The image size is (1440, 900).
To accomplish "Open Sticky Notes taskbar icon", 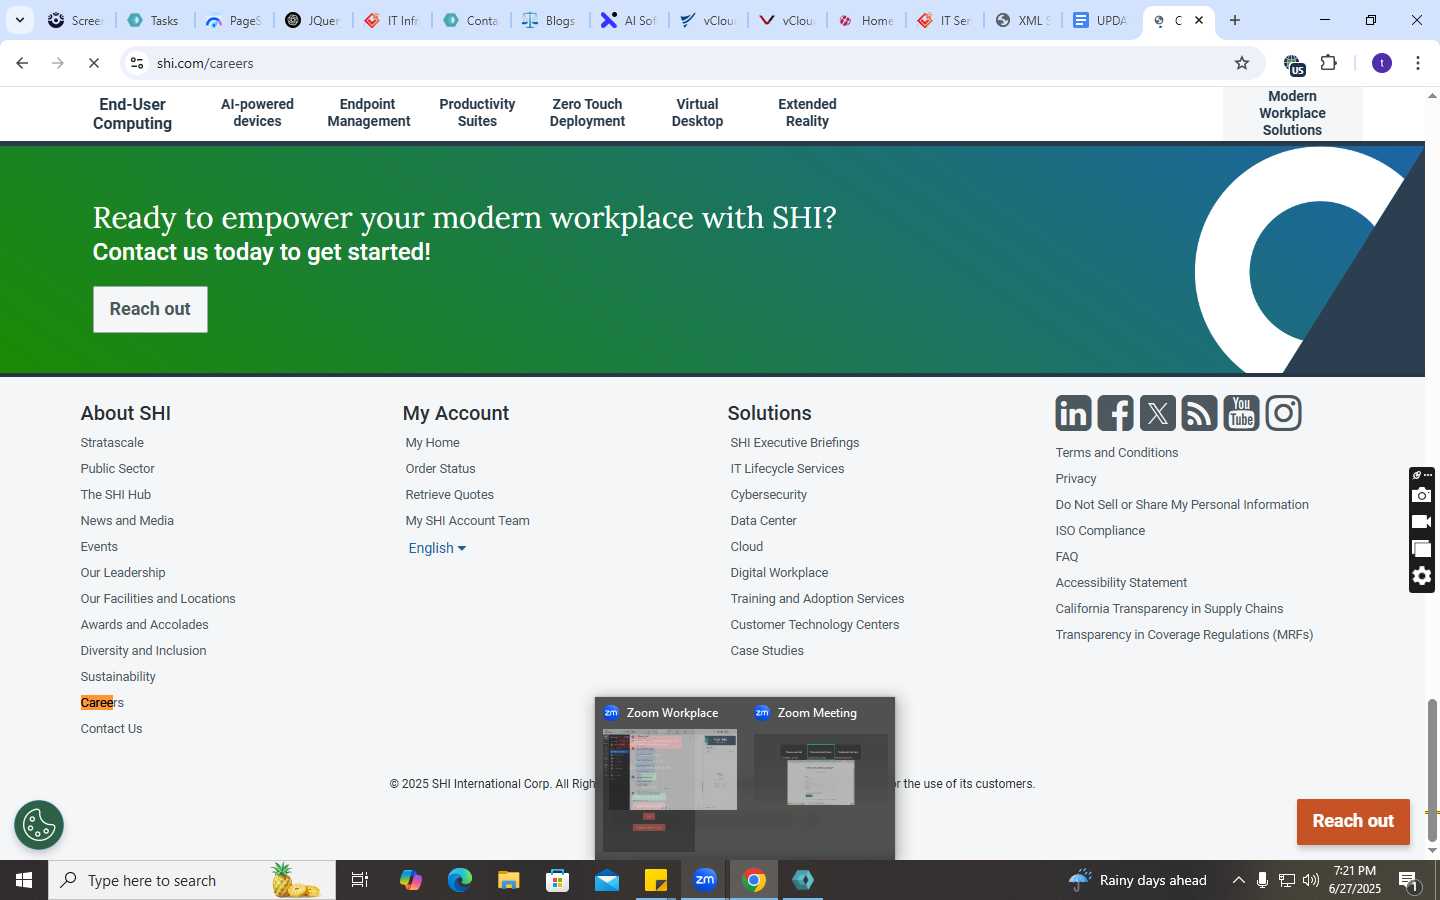I will pos(656,880).
